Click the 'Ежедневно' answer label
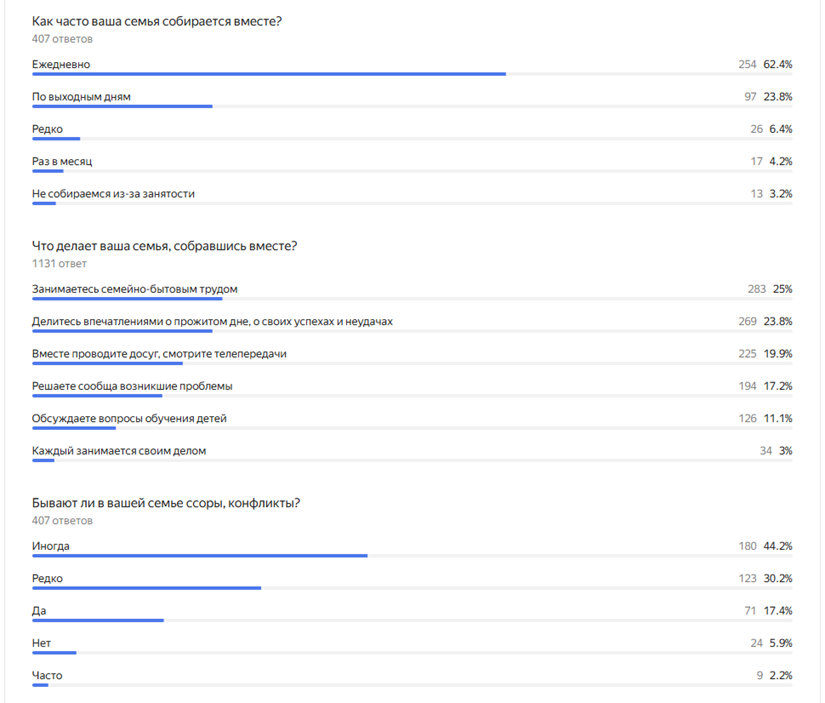Viewport: 825px width, 703px height. point(61,64)
